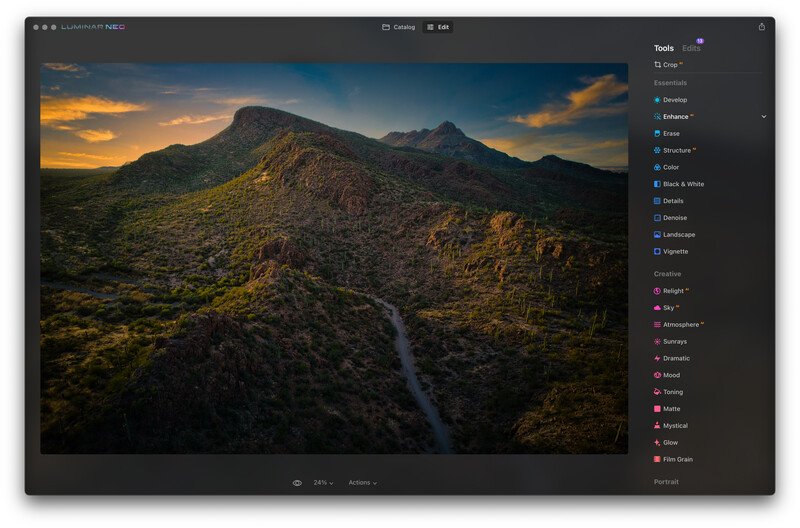Click the Develop label
This screenshot has width=800, height=528.
point(675,100)
